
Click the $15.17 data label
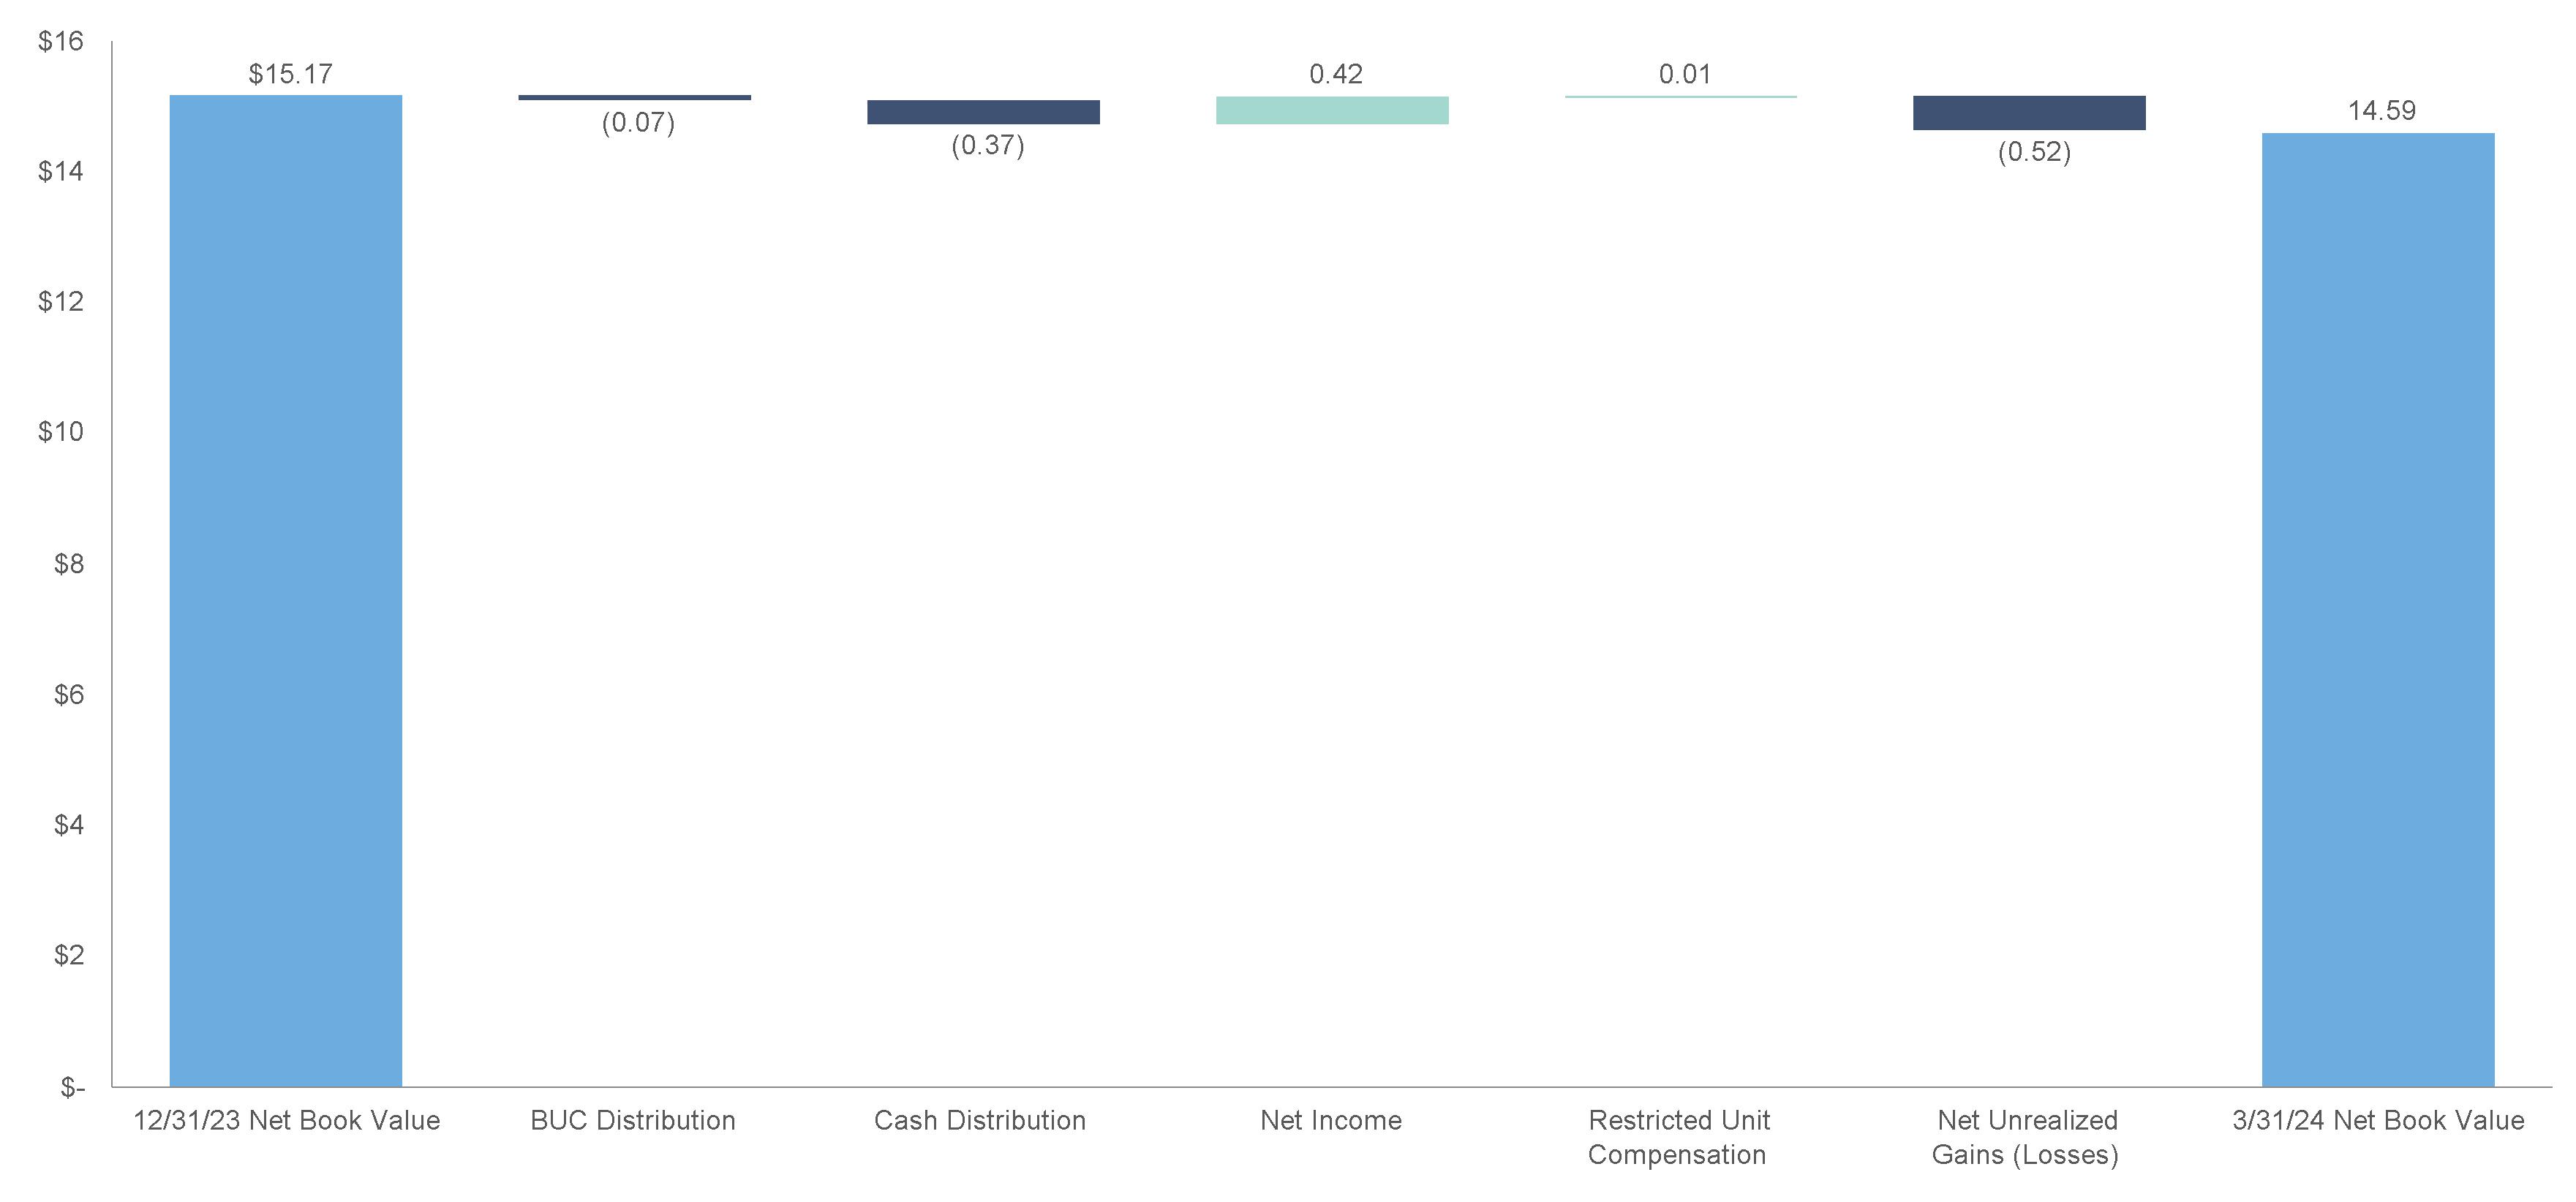coord(291,74)
